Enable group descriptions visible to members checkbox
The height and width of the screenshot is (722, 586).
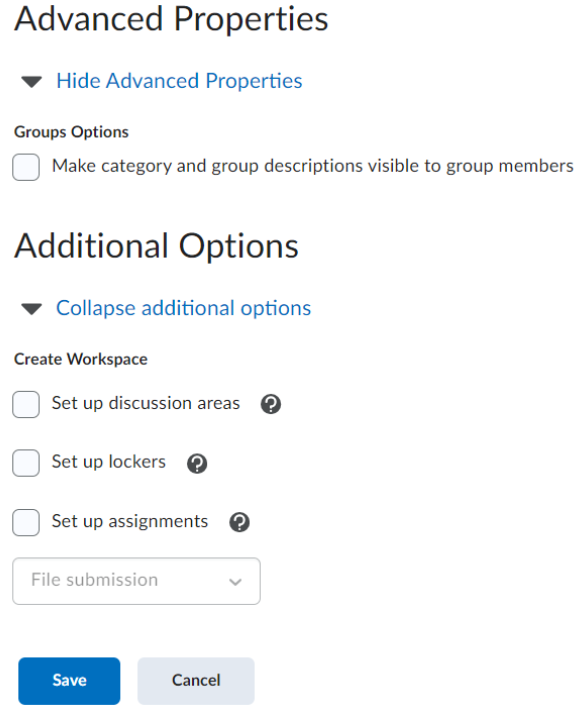[x=26, y=167]
